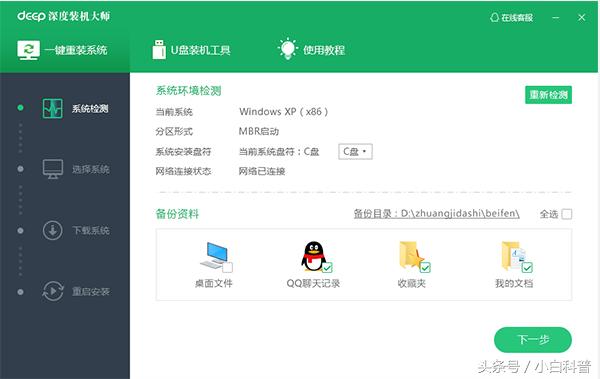Open the C盘 drive dropdown
600x379 pixels.
click(x=355, y=152)
